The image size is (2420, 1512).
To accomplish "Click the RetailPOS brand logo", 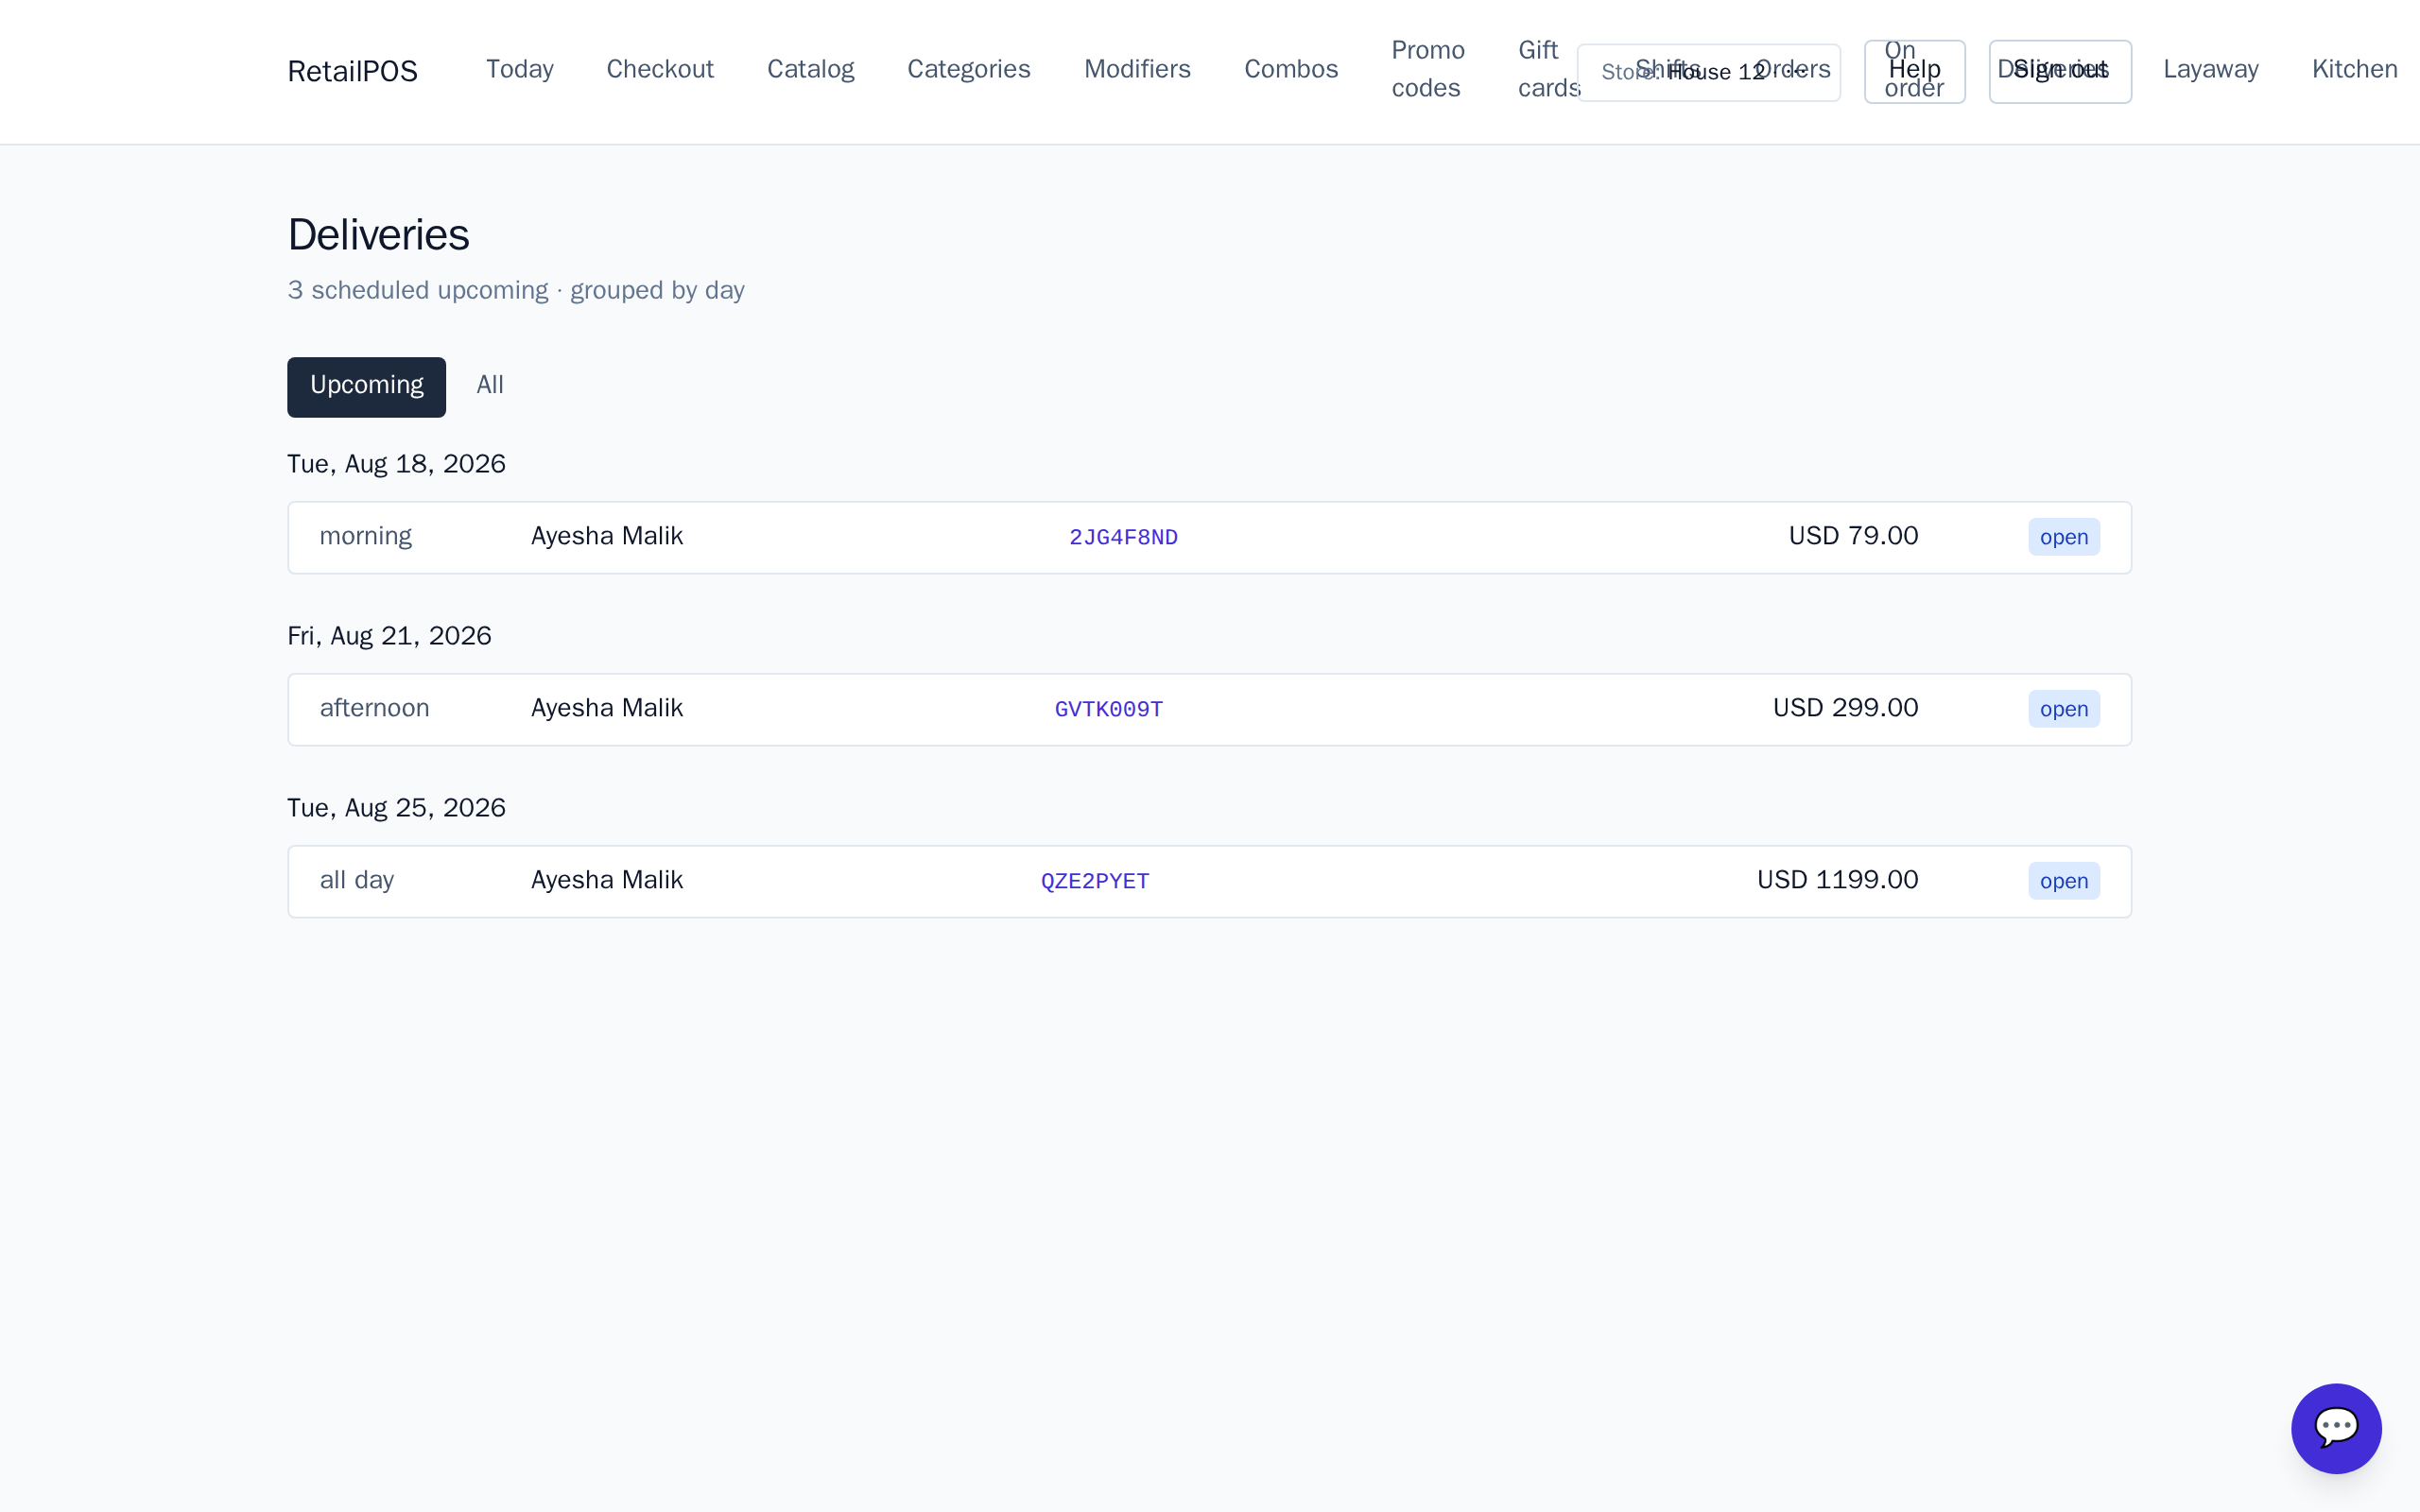I will pos(352,71).
